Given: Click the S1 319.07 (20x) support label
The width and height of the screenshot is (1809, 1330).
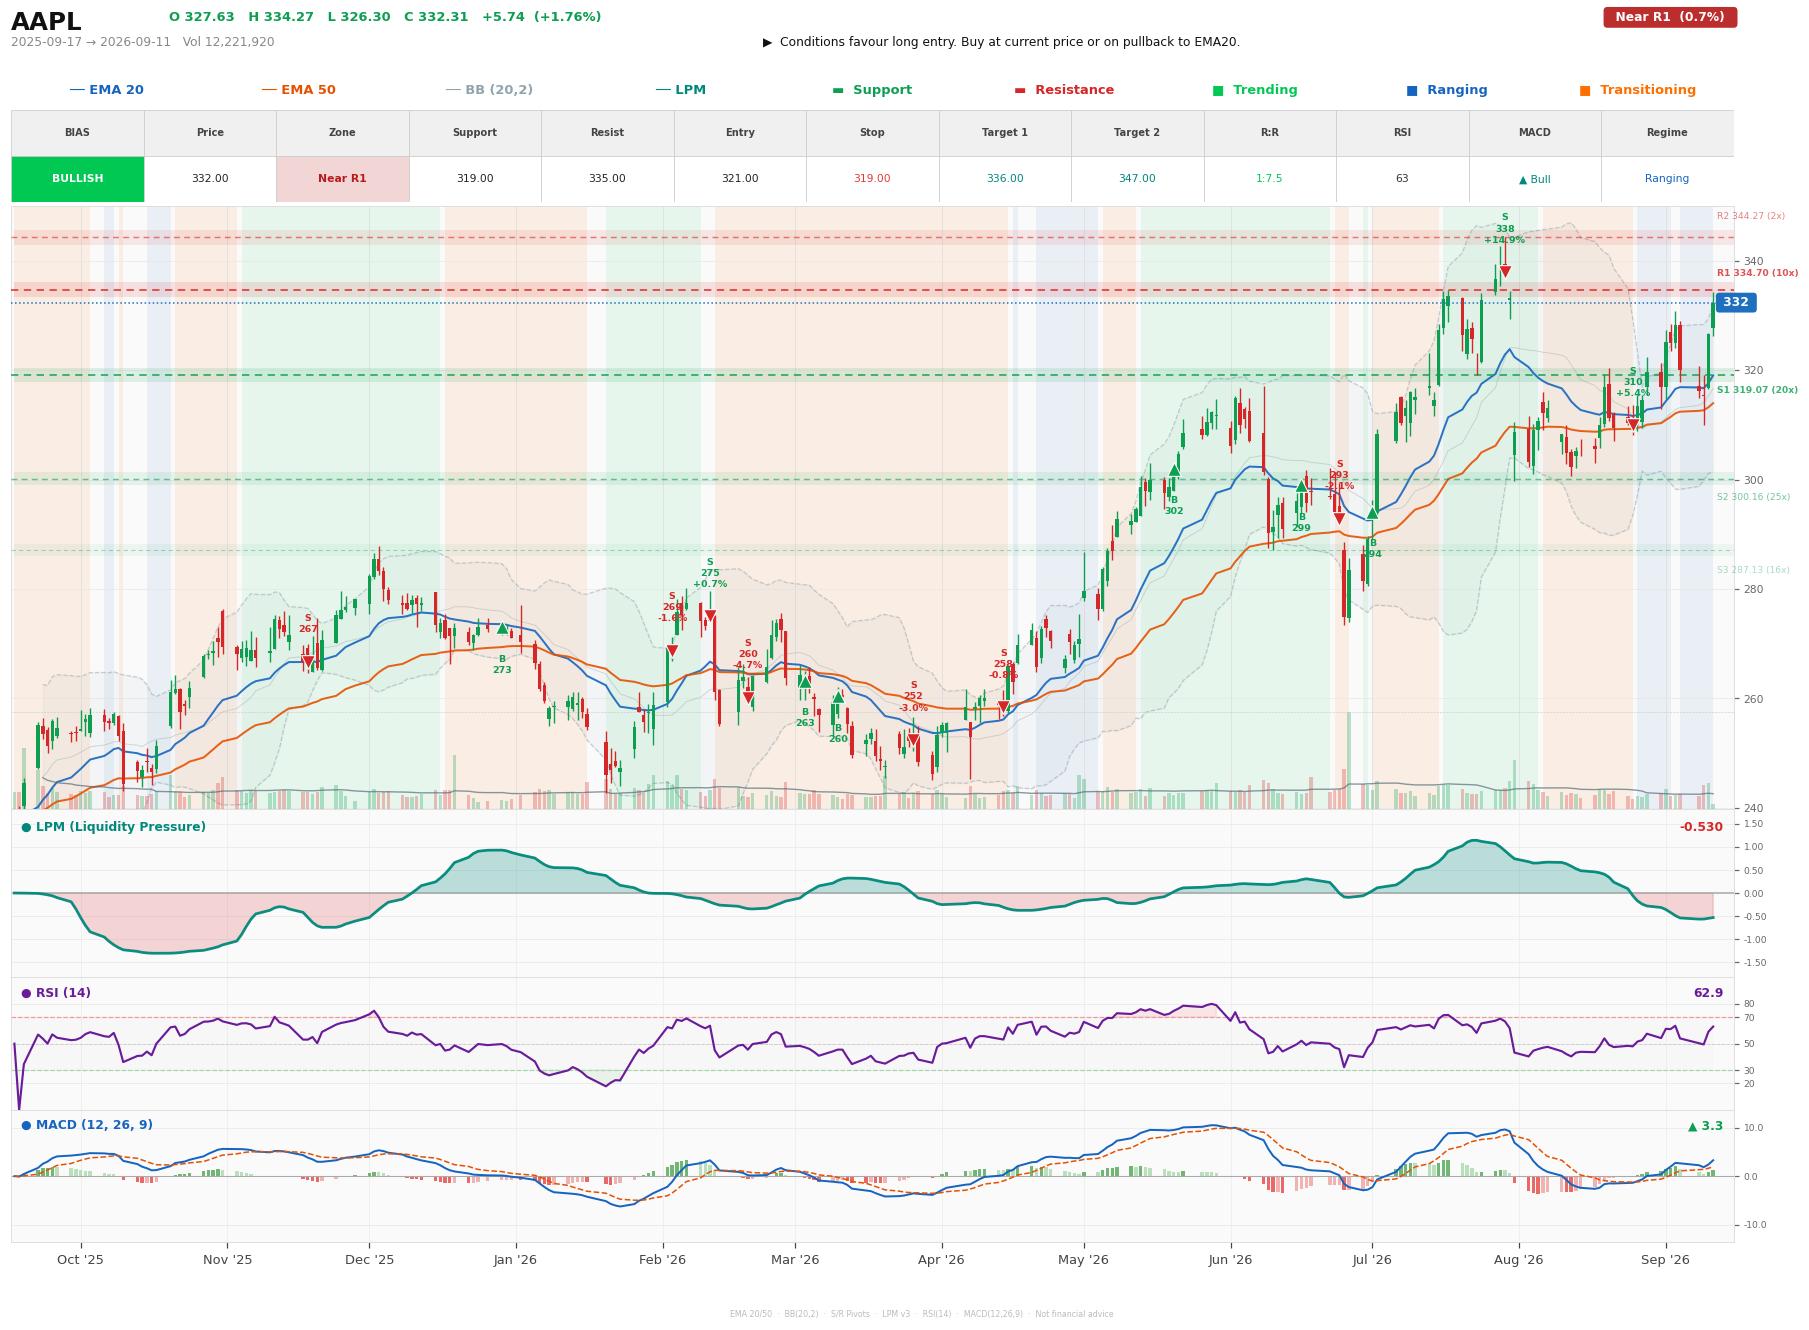Looking at the screenshot, I should click(1757, 390).
